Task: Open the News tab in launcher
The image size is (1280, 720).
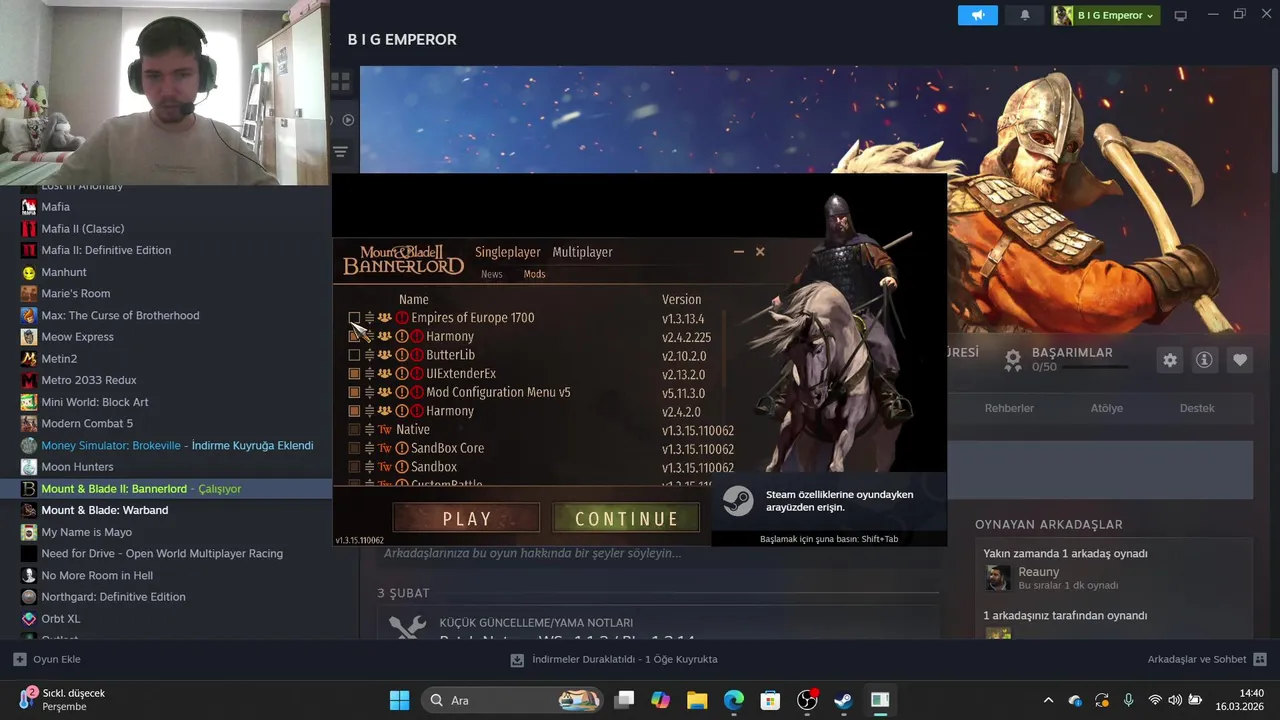Action: pyautogui.click(x=492, y=274)
